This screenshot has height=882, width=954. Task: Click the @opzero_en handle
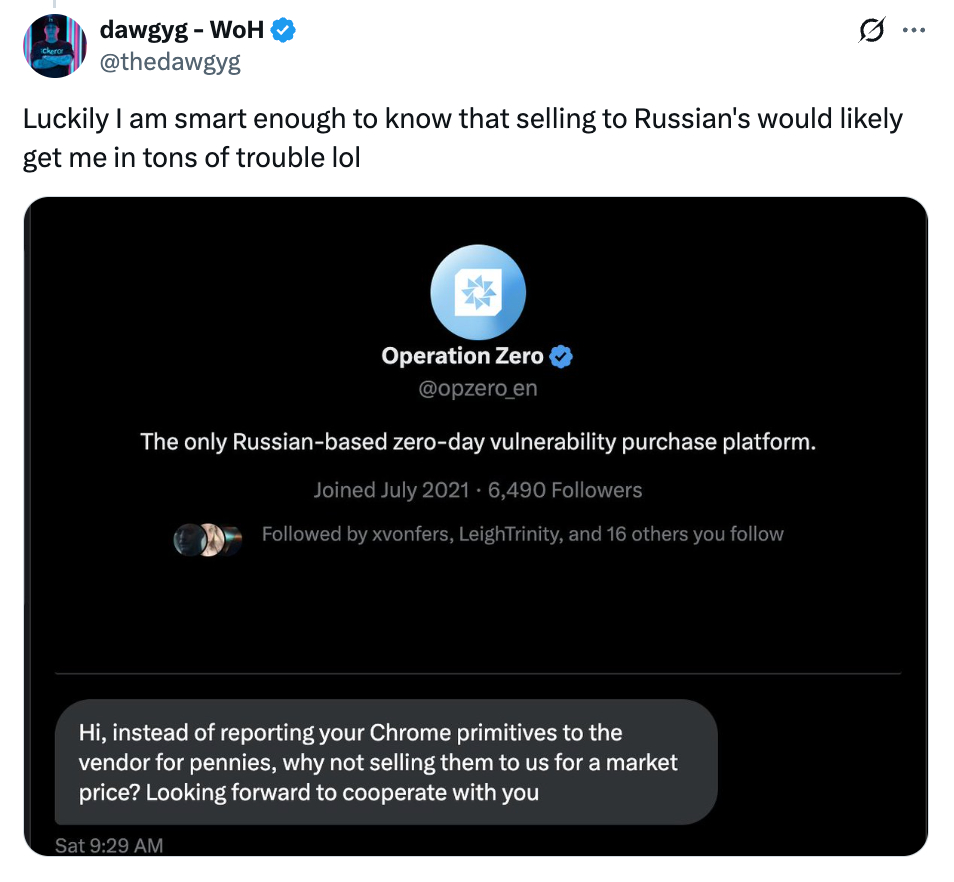(477, 389)
